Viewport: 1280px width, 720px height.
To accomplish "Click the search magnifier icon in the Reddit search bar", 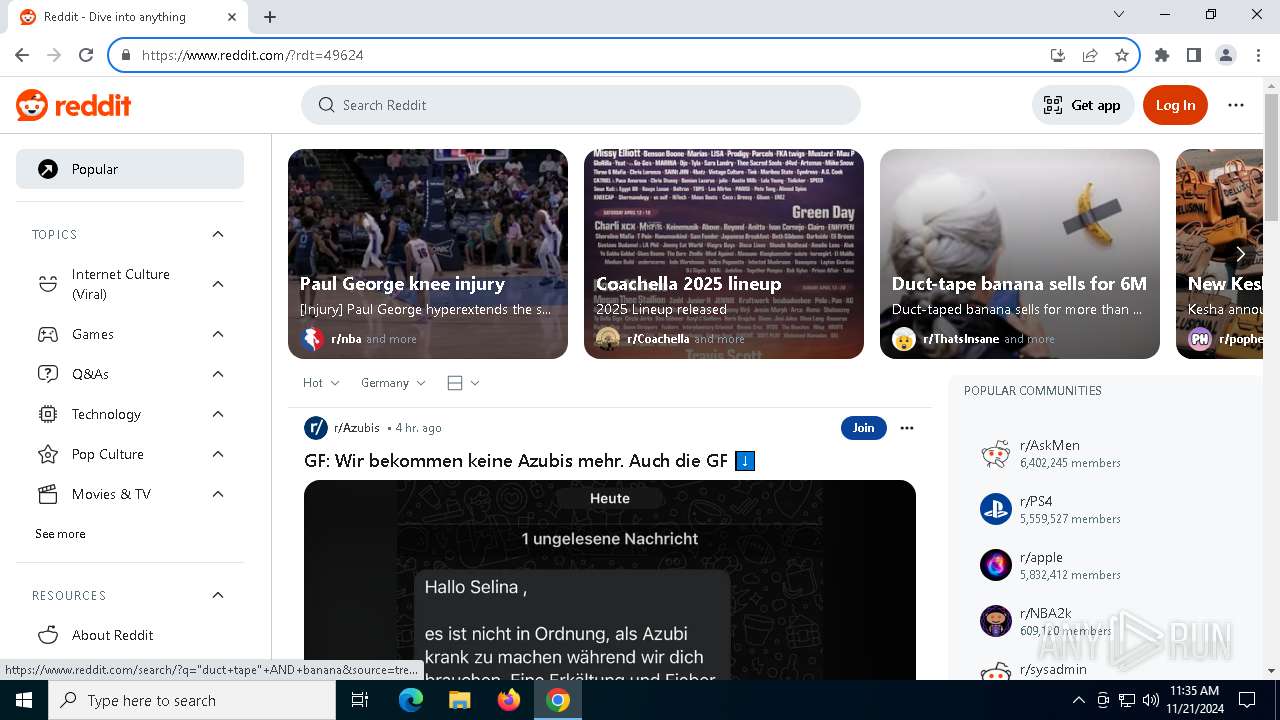I will pos(326,105).
